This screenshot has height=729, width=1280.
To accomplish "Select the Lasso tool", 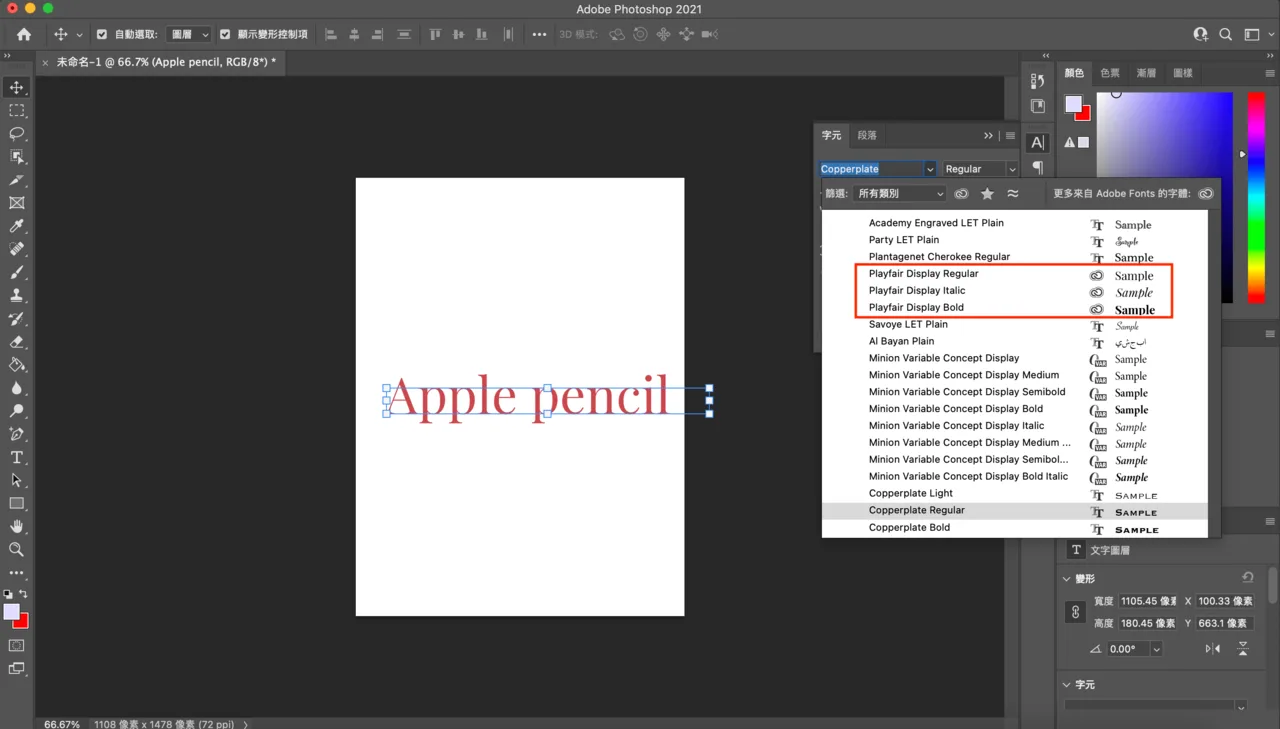I will 17,134.
